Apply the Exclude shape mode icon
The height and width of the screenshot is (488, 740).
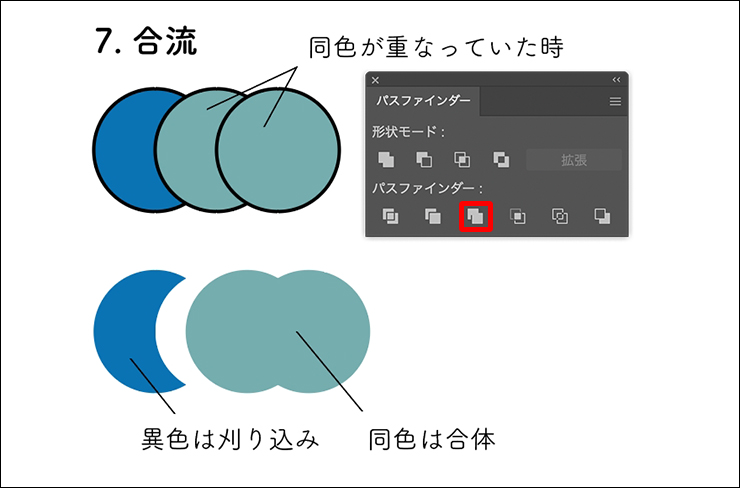click(x=501, y=160)
